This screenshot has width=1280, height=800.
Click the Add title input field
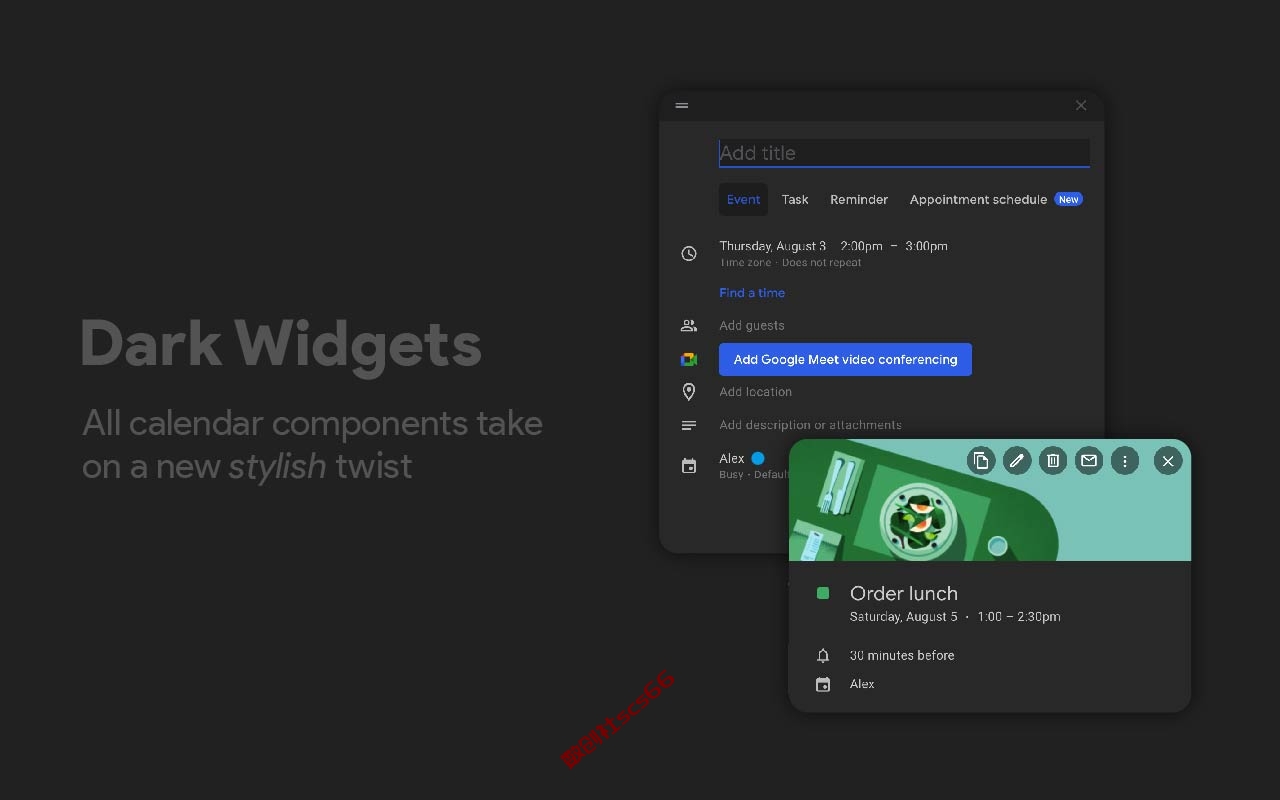click(x=904, y=153)
